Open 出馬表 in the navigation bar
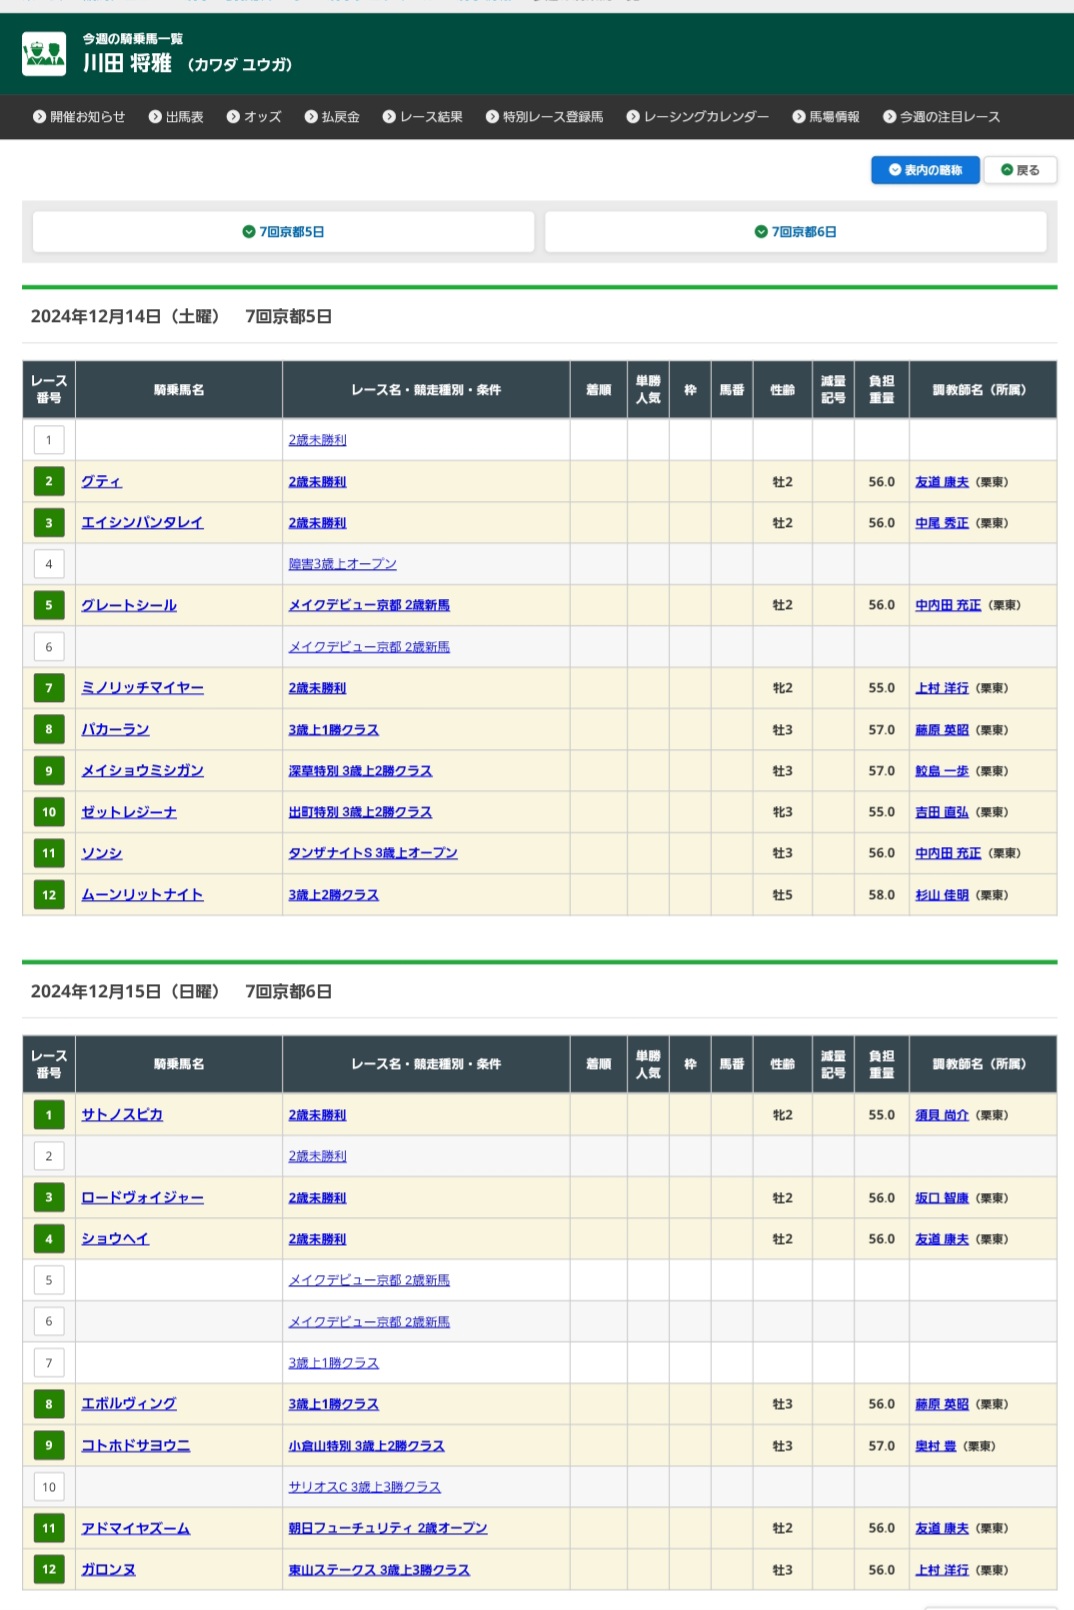Viewport: 1074px width, 1610px height. pos(176,117)
